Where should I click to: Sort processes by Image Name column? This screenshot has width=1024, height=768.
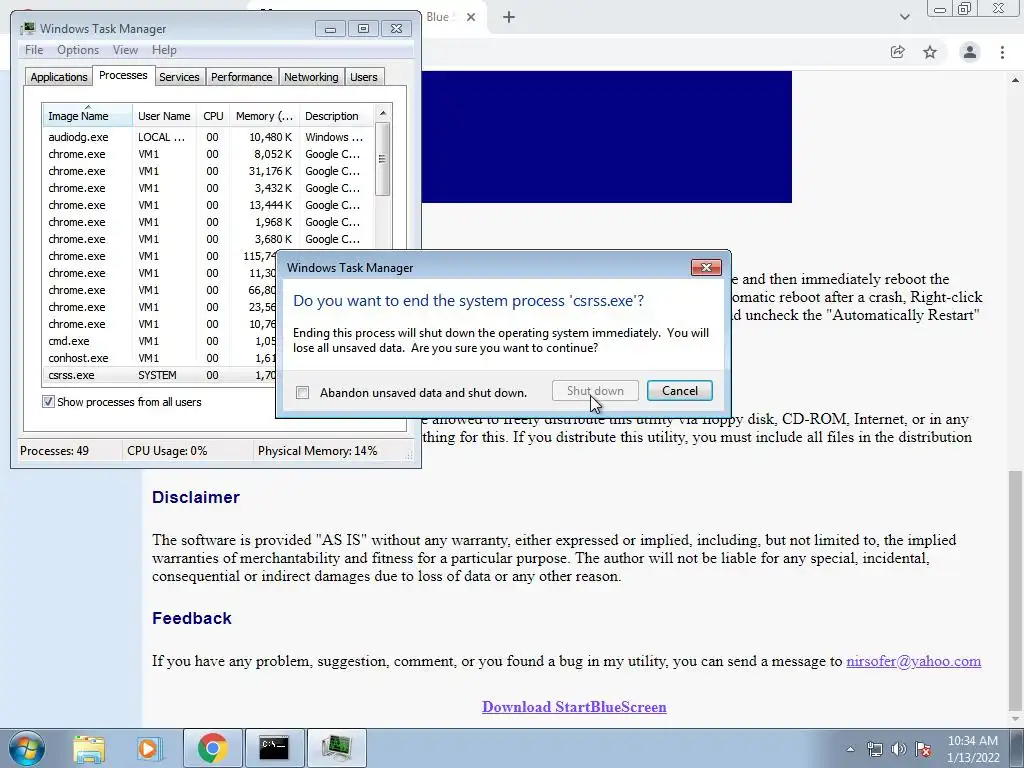click(x=88, y=116)
